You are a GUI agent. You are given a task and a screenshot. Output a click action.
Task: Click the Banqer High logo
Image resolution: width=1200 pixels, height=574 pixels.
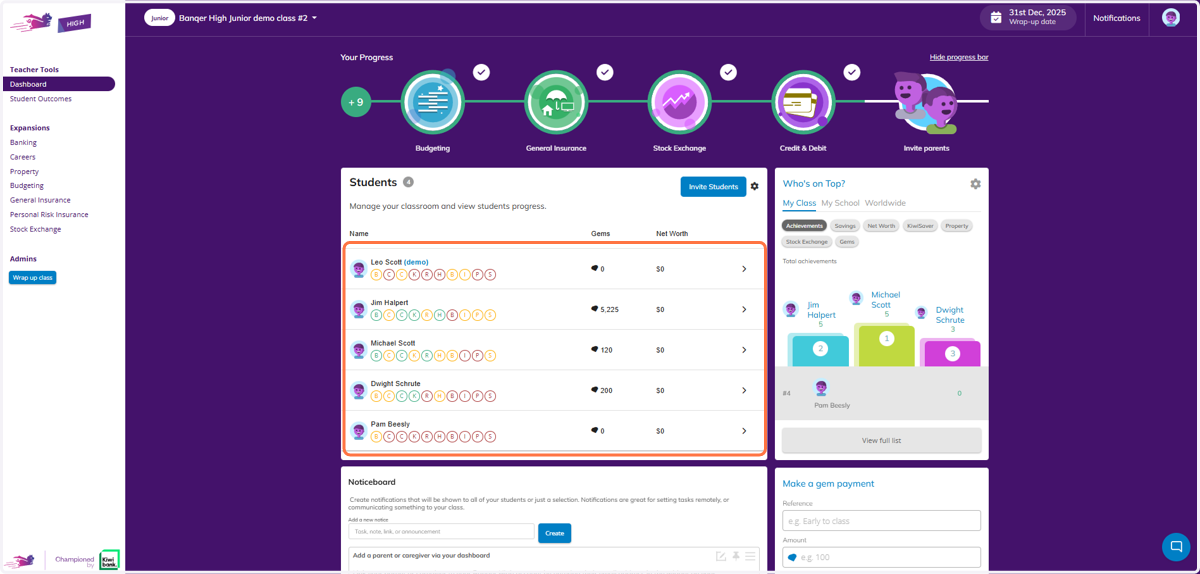[51, 22]
